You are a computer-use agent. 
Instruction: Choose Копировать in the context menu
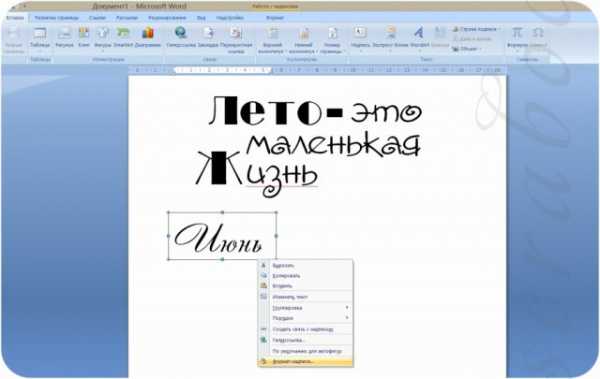tap(305, 276)
